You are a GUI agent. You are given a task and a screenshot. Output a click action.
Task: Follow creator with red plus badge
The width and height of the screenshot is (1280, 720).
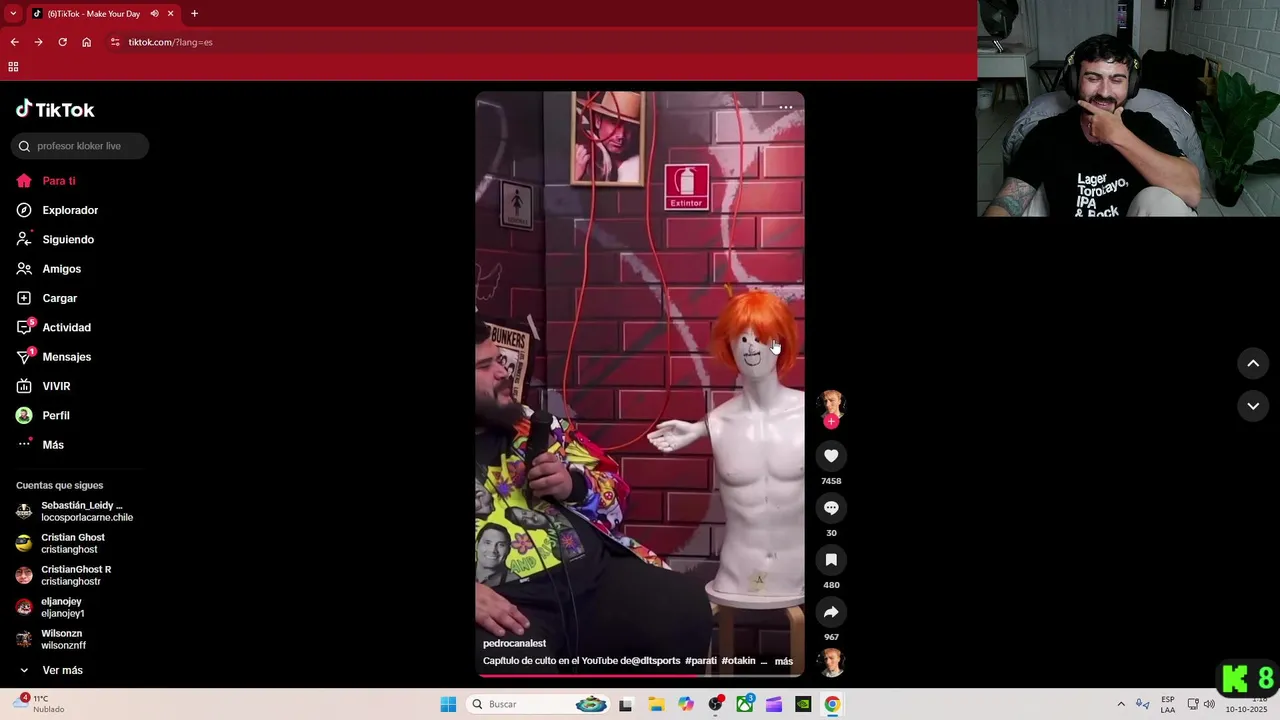click(831, 421)
